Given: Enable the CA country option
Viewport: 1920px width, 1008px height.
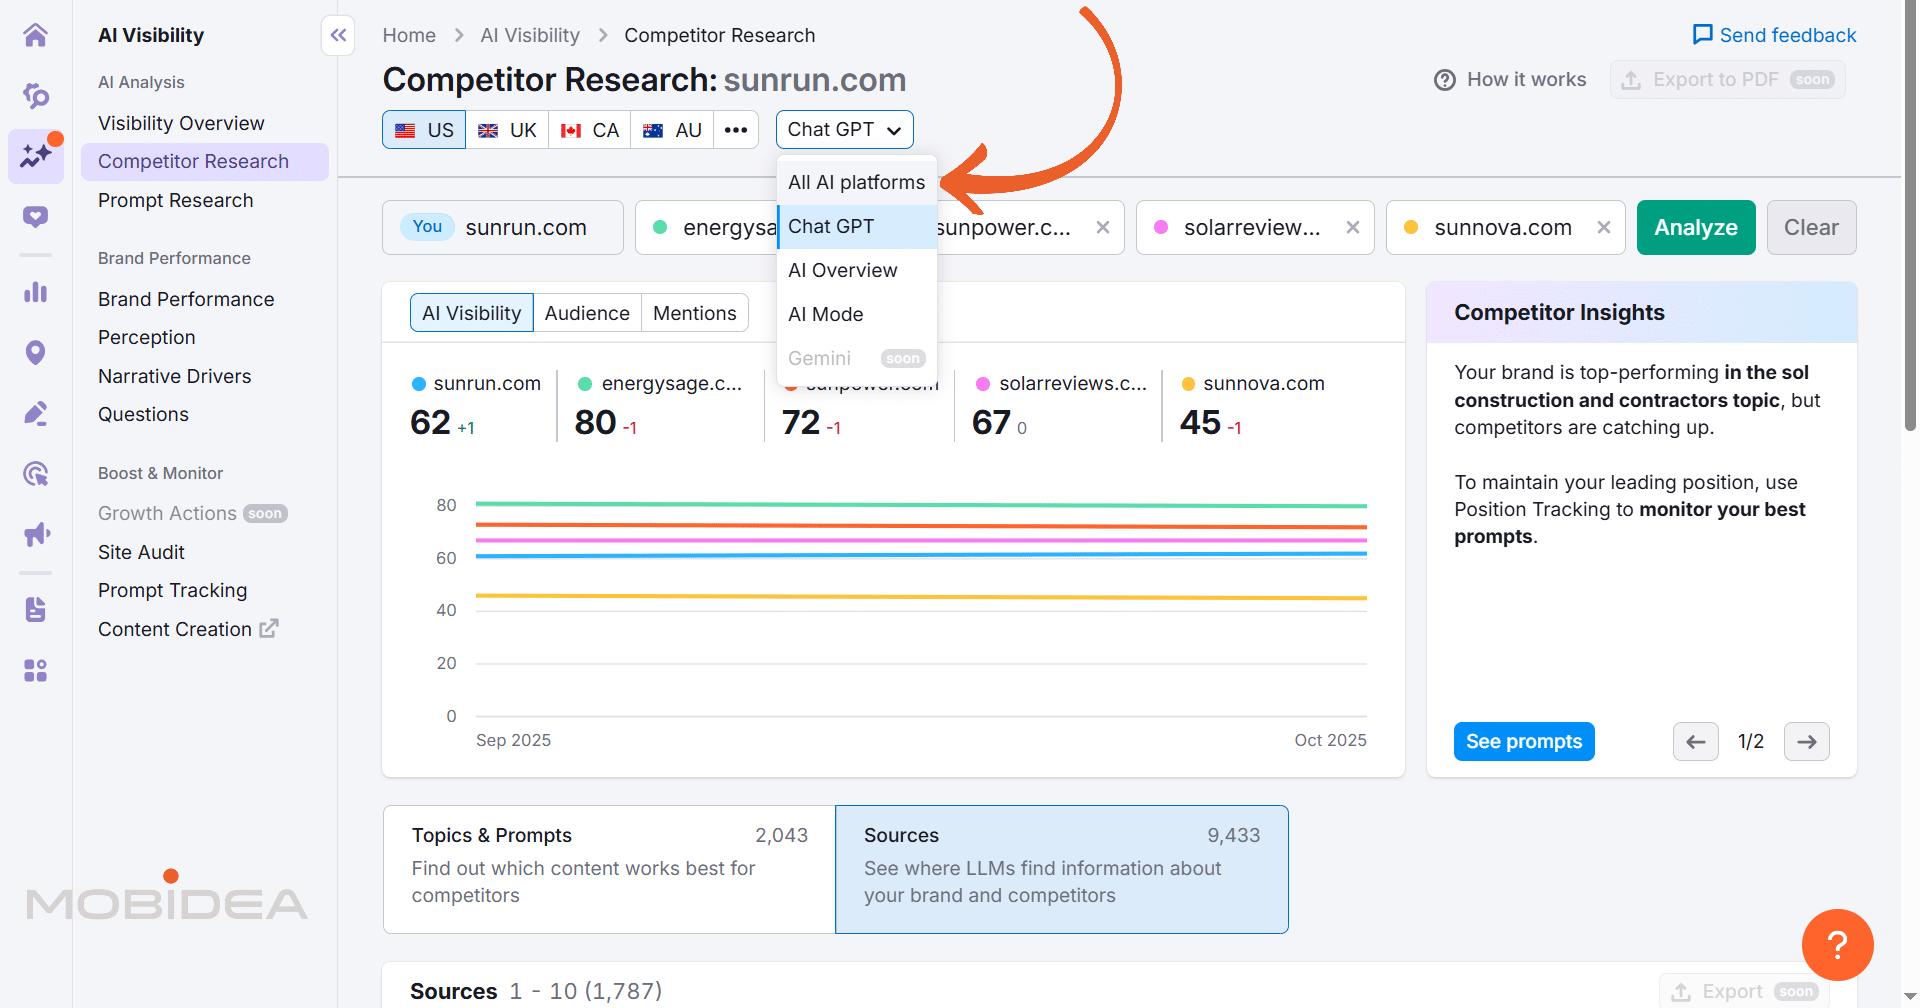Looking at the screenshot, I should click(x=589, y=129).
